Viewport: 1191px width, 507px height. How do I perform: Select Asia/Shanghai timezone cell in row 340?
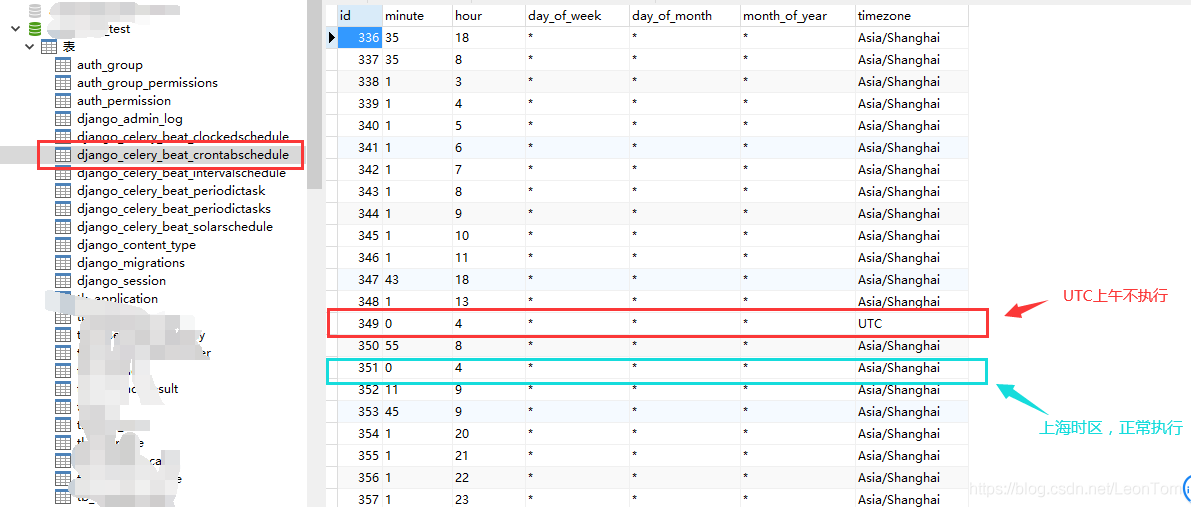(911, 125)
